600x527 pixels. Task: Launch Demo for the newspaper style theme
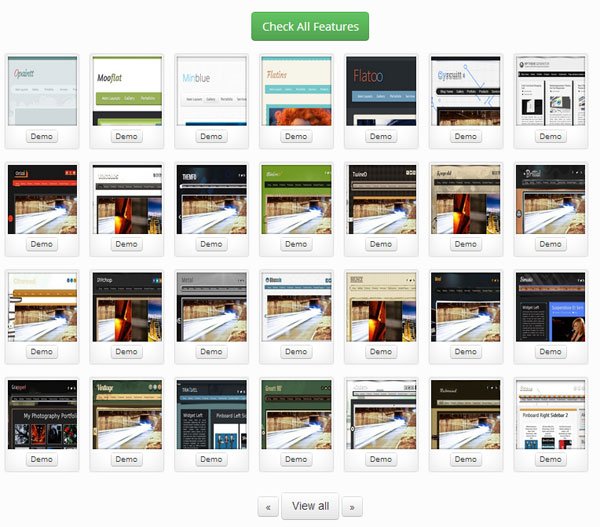click(x=551, y=137)
